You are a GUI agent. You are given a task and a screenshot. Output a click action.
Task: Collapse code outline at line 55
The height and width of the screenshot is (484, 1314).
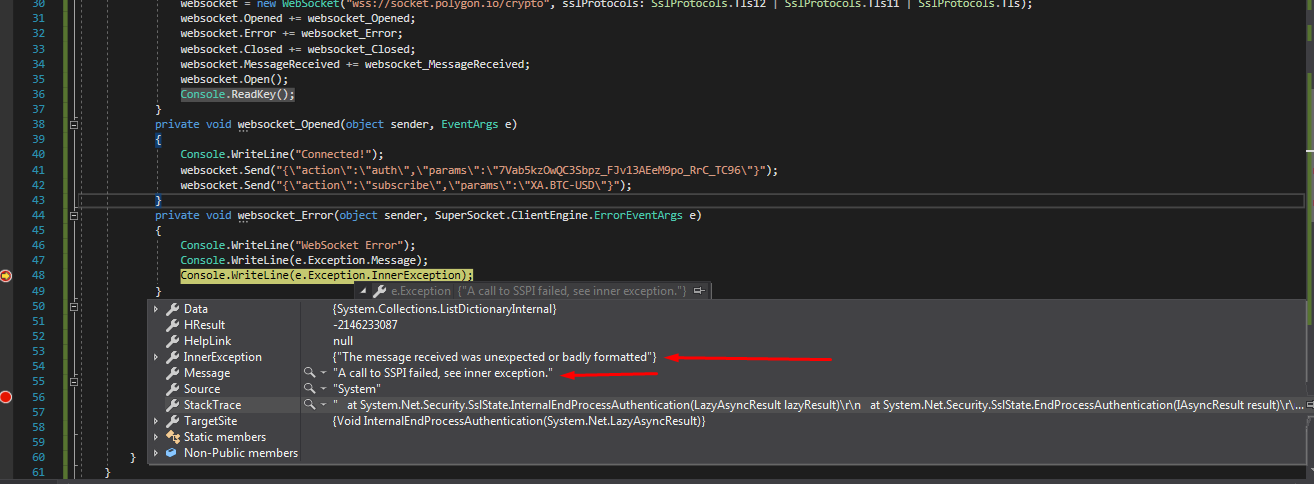tap(74, 382)
